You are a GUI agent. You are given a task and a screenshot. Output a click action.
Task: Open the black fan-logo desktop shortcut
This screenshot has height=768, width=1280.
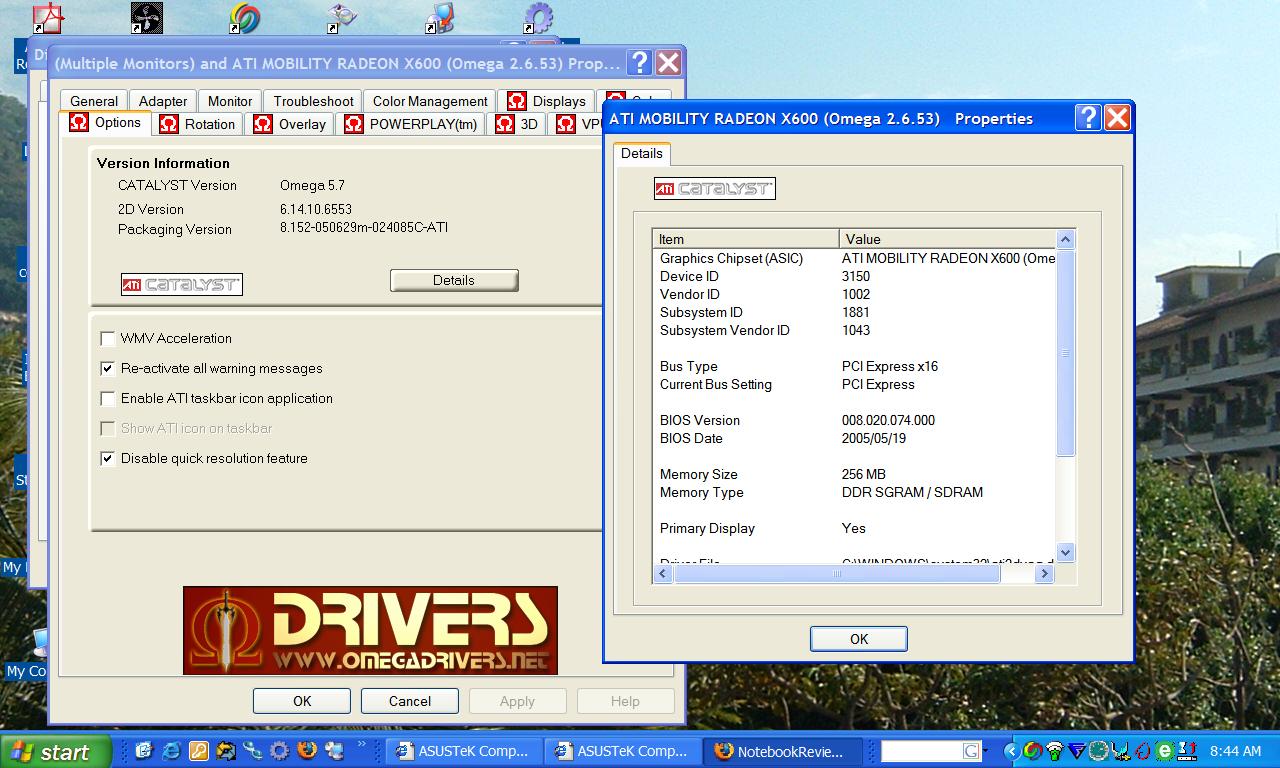[146, 17]
